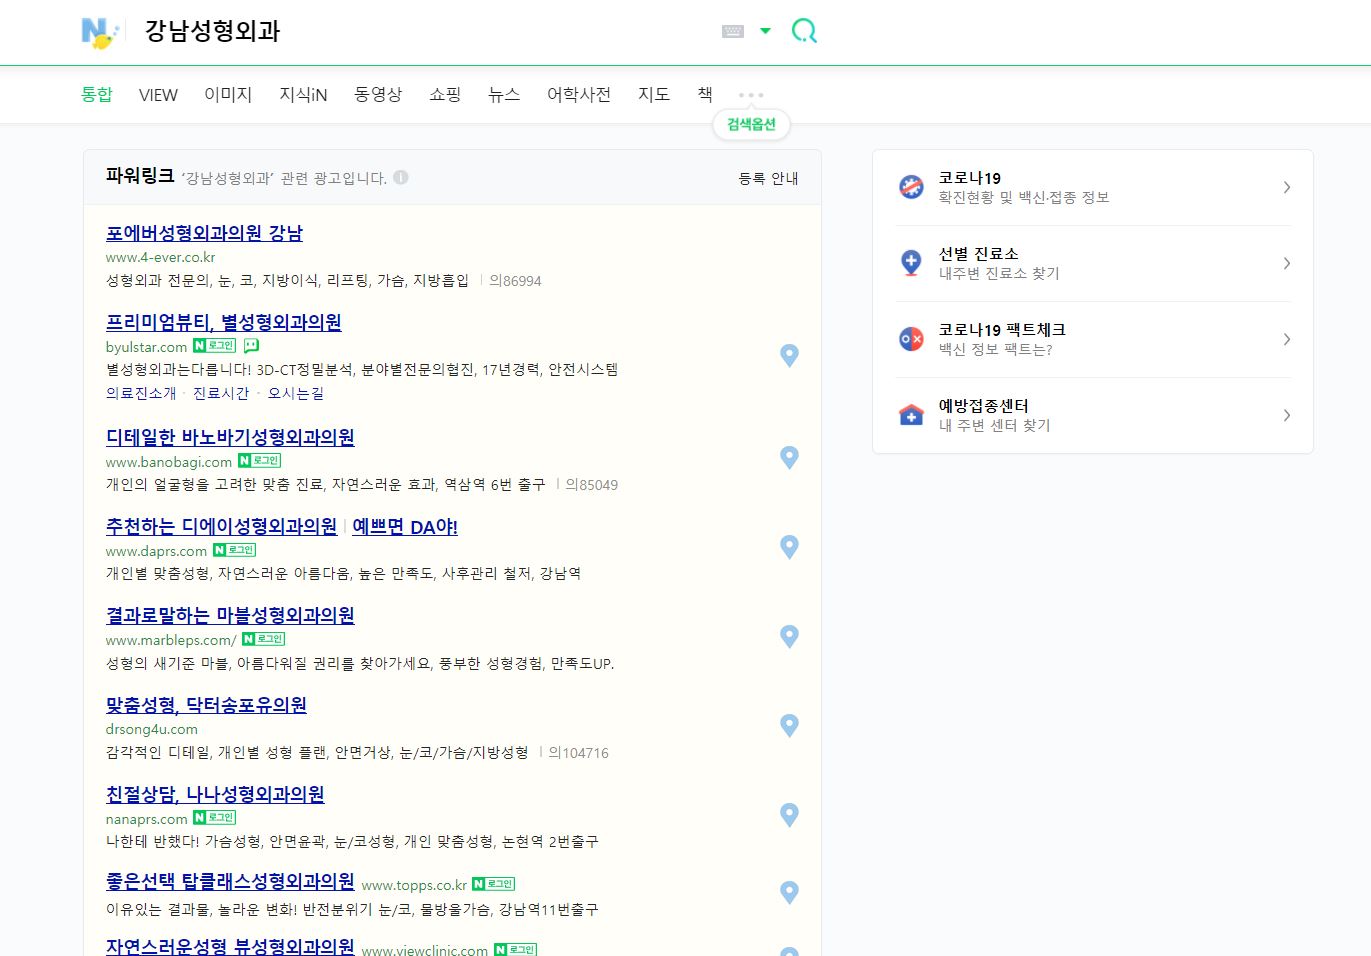Click the map pin for 디에이성형외과의원
Screen dimensions: 1371x956
click(789, 547)
